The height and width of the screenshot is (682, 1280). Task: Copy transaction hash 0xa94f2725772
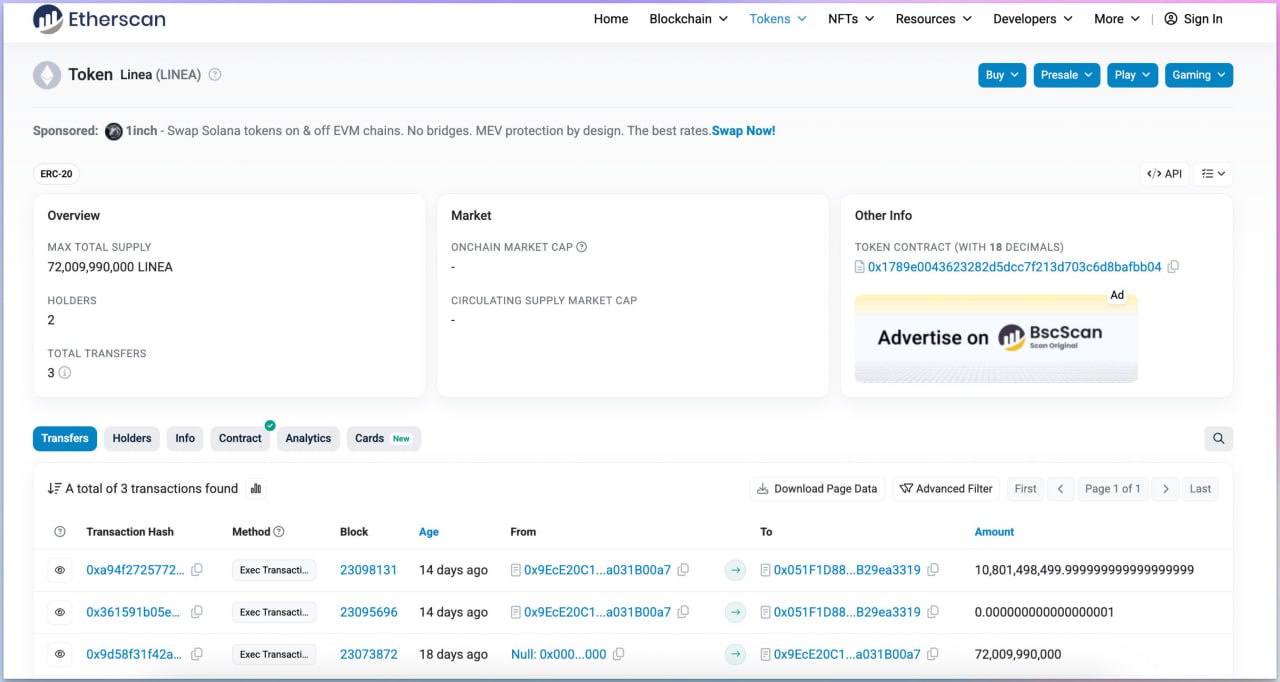pos(197,570)
